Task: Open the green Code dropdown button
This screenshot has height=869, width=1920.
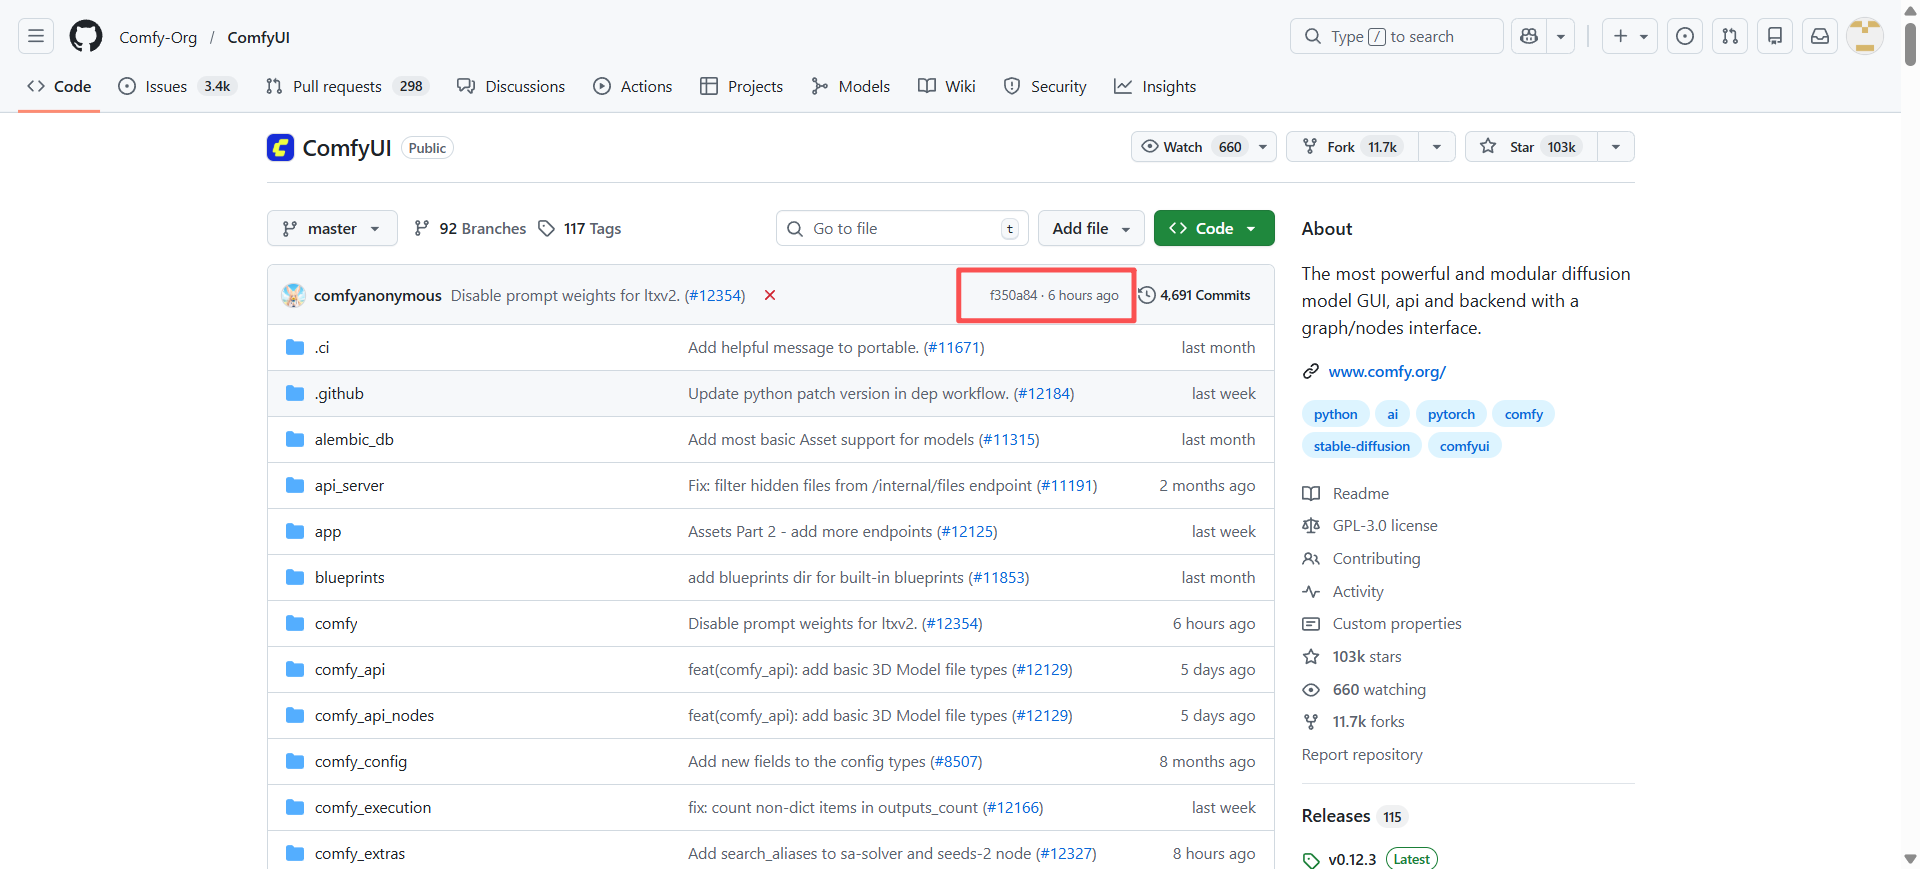Action: pyautogui.click(x=1214, y=228)
